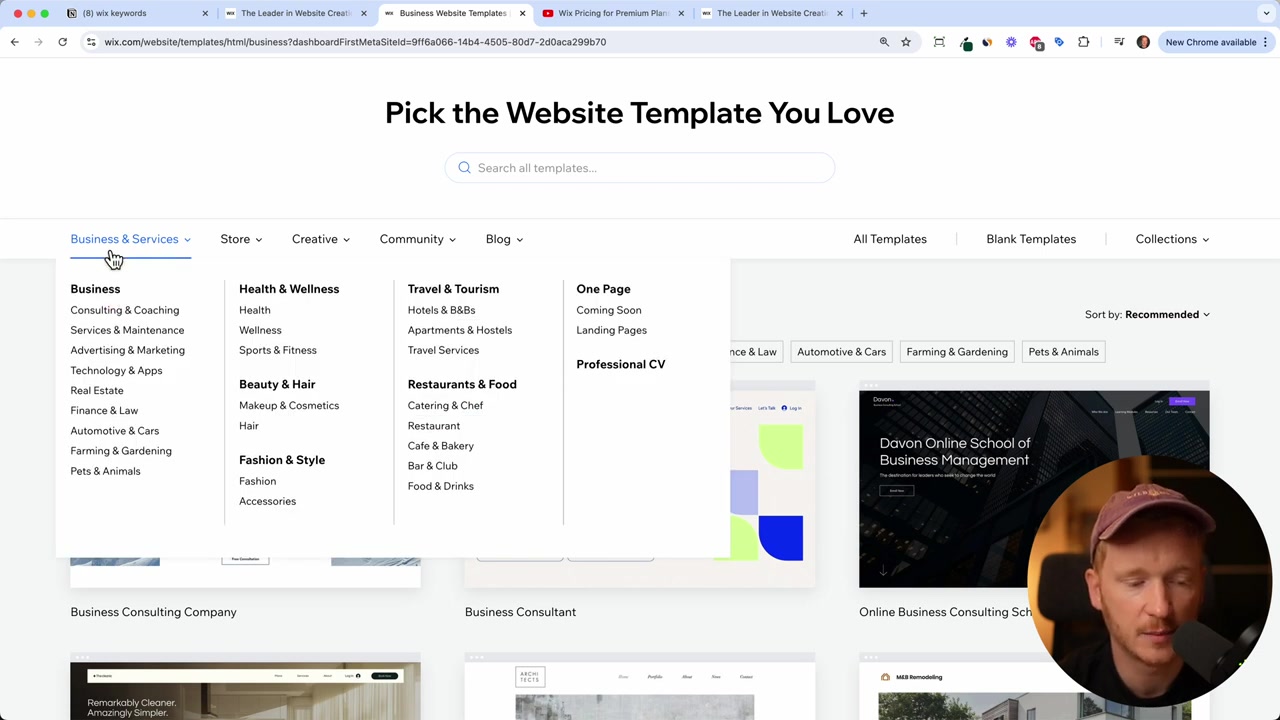Click the search magnifier icon in template search
Image resolution: width=1280 pixels, height=720 pixels.
464,168
